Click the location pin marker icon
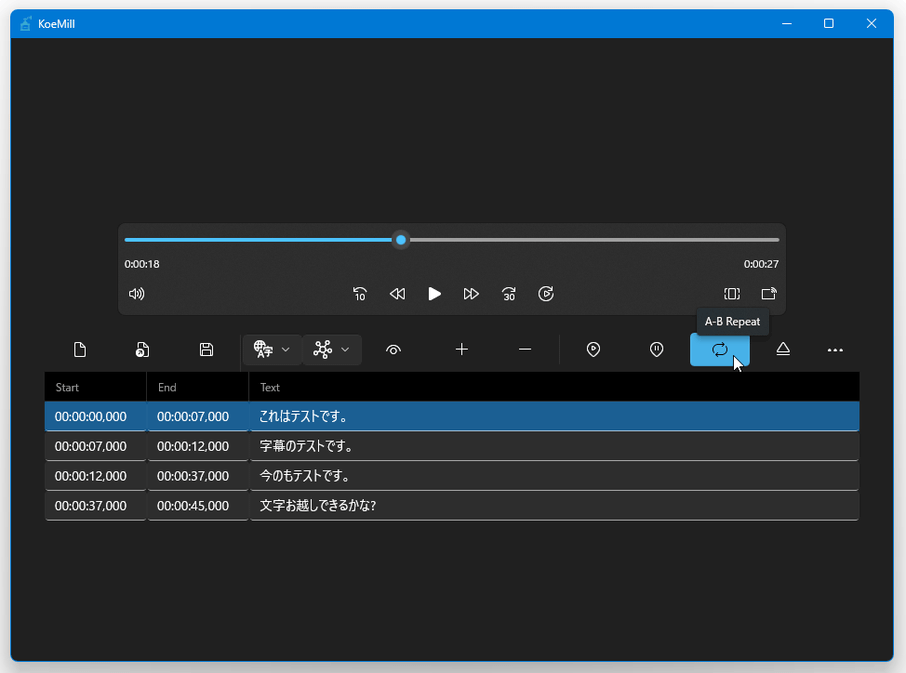The width and height of the screenshot is (906, 673). [593, 350]
